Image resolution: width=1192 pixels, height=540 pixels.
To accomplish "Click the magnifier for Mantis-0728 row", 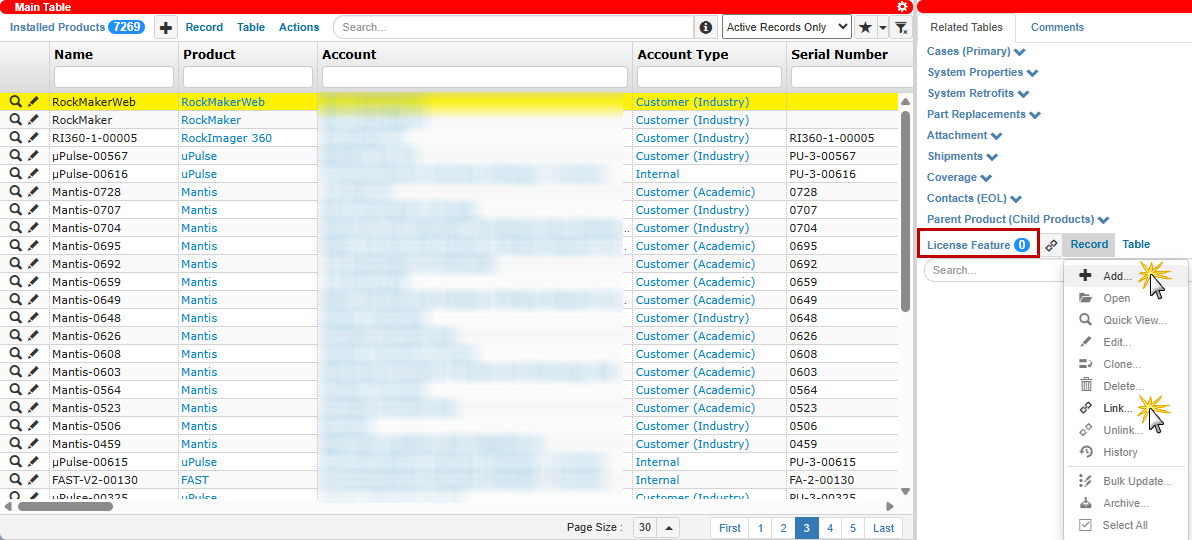I will [15, 192].
